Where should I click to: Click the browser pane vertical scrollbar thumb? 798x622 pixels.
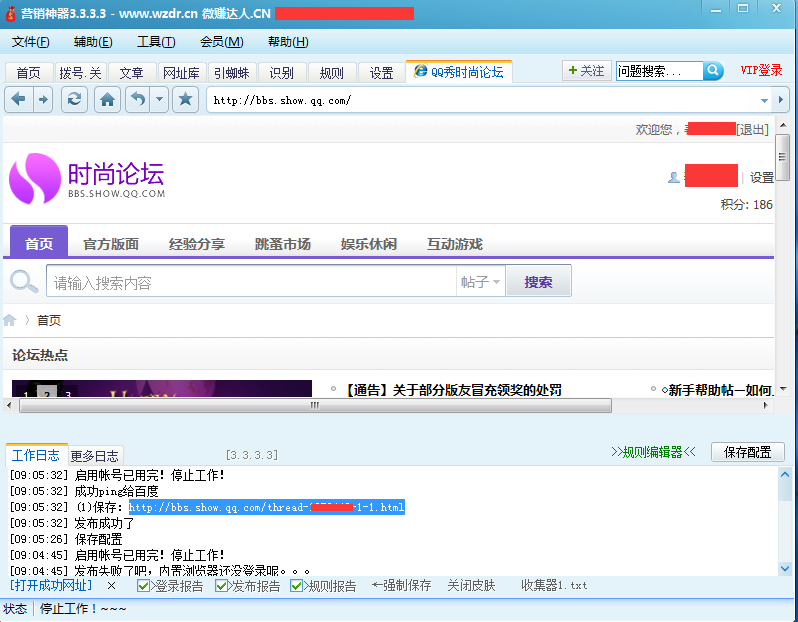(783, 157)
